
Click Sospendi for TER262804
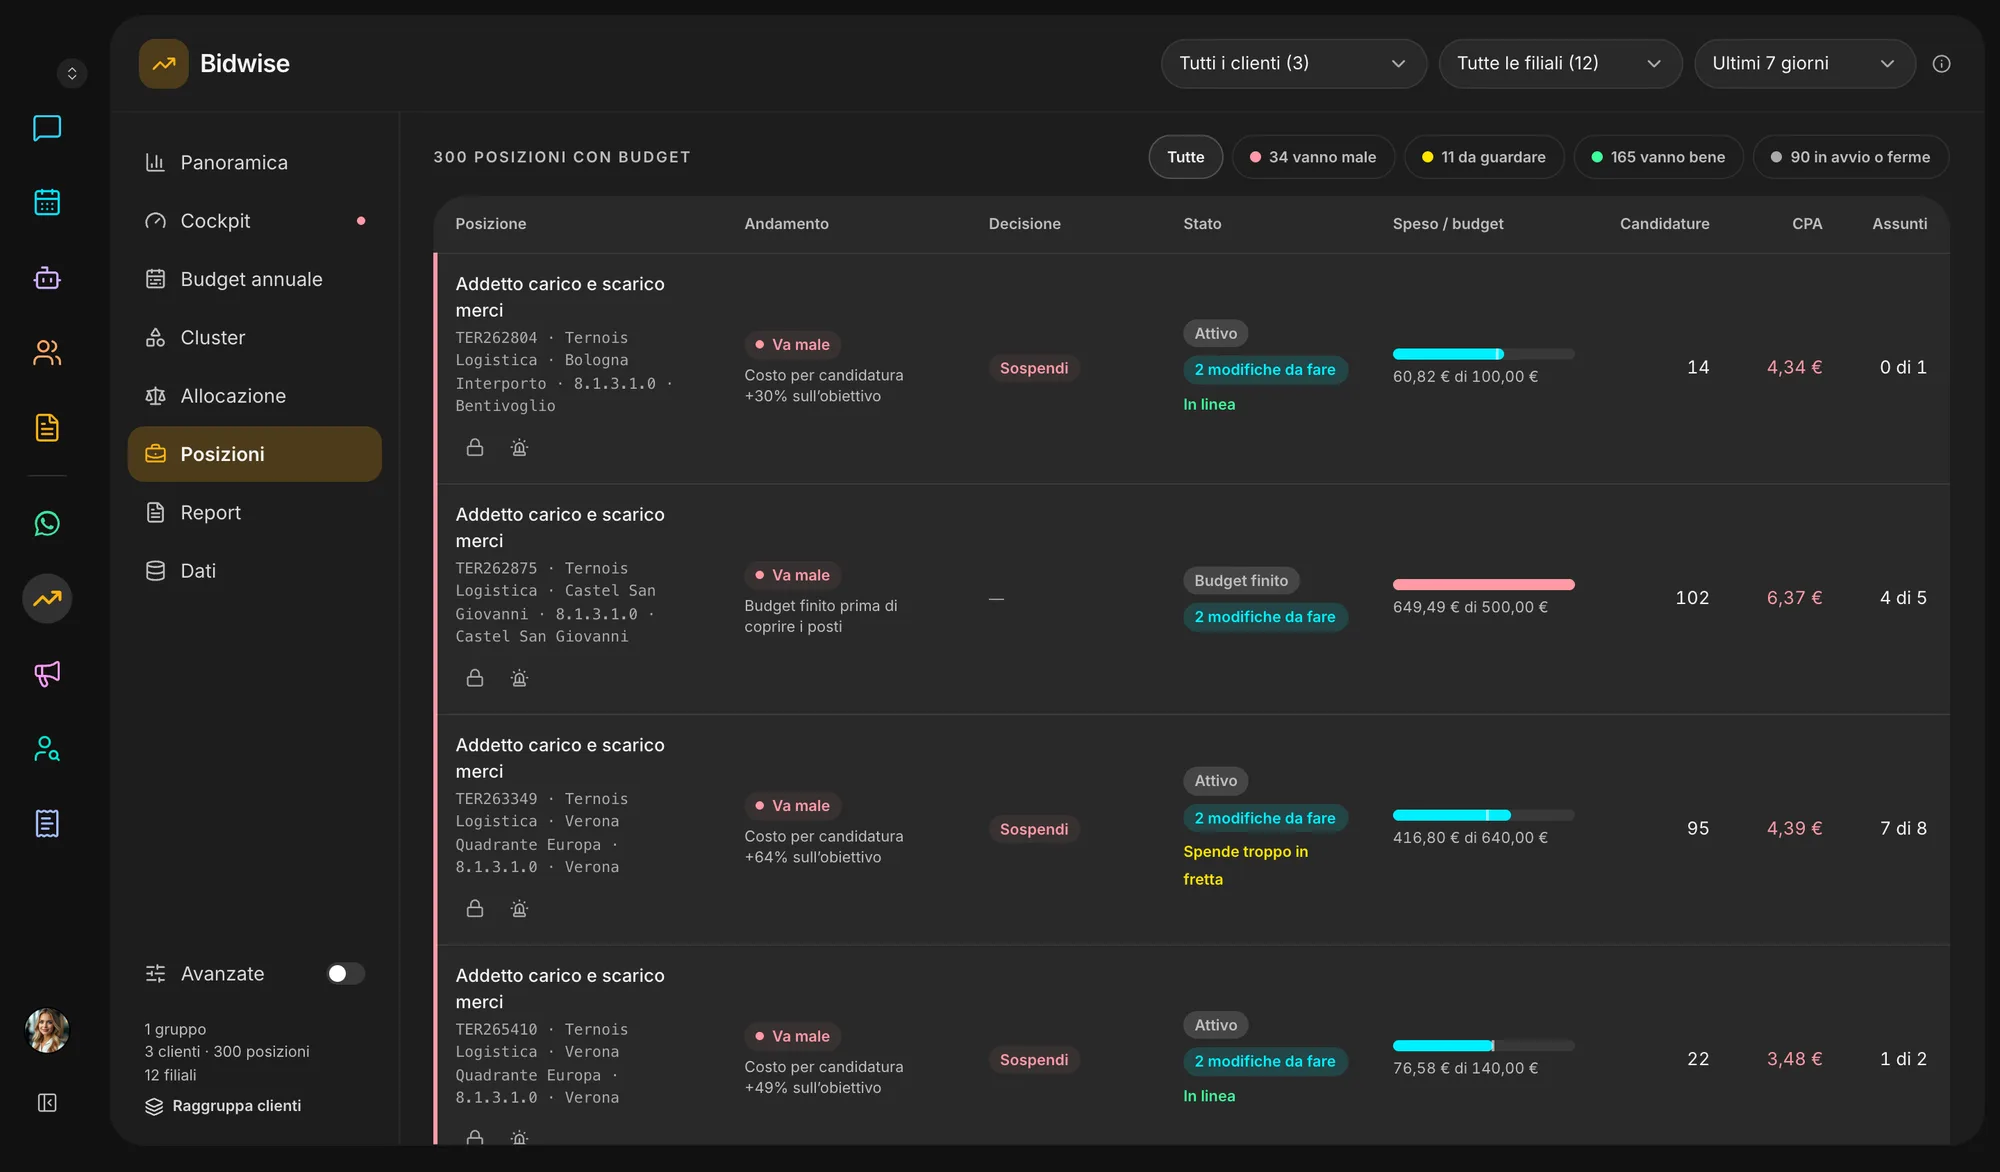tap(1034, 368)
